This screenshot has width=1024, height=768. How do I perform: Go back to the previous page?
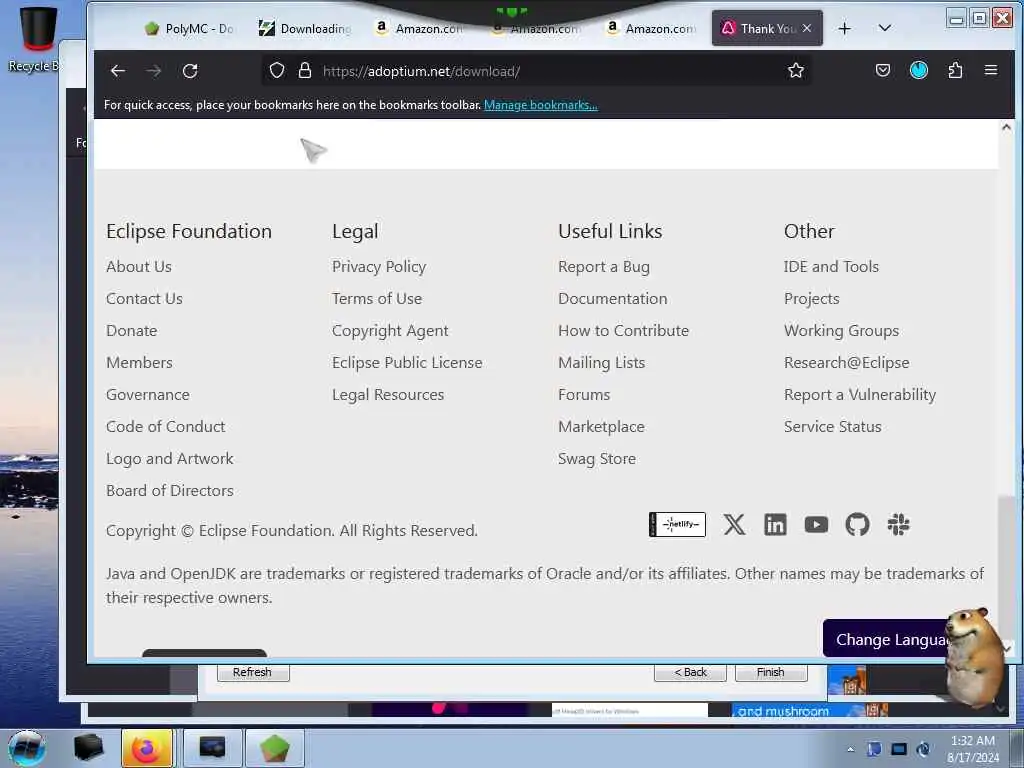pyautogui.click(x=118, y=71)
